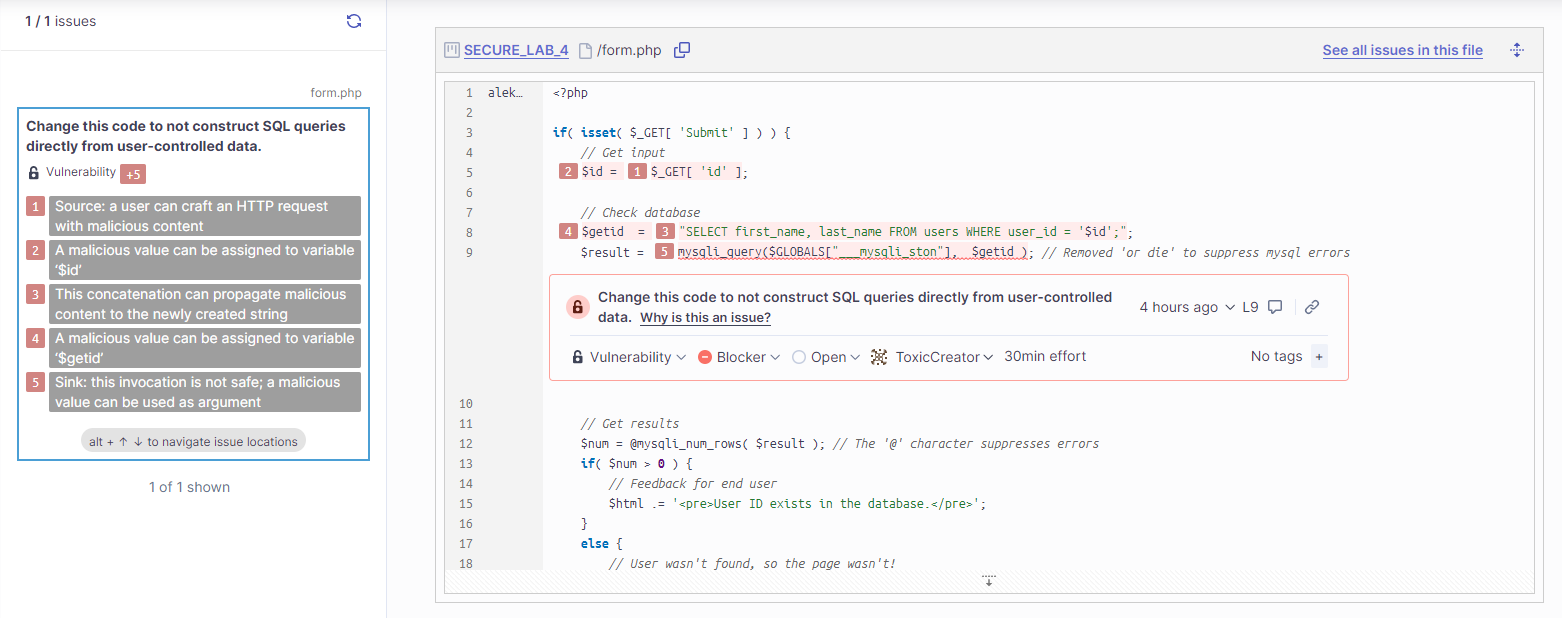Click the No tags label
Screen dimensions: 1562x618
click(x=1277, y=357)
